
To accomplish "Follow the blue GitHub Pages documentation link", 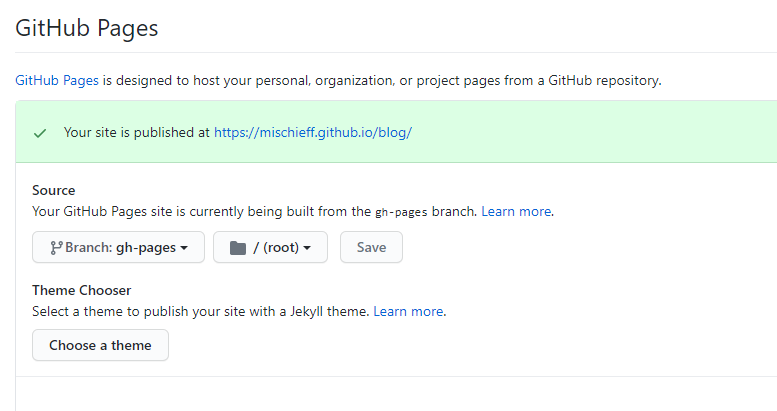I will coord(57,81).
